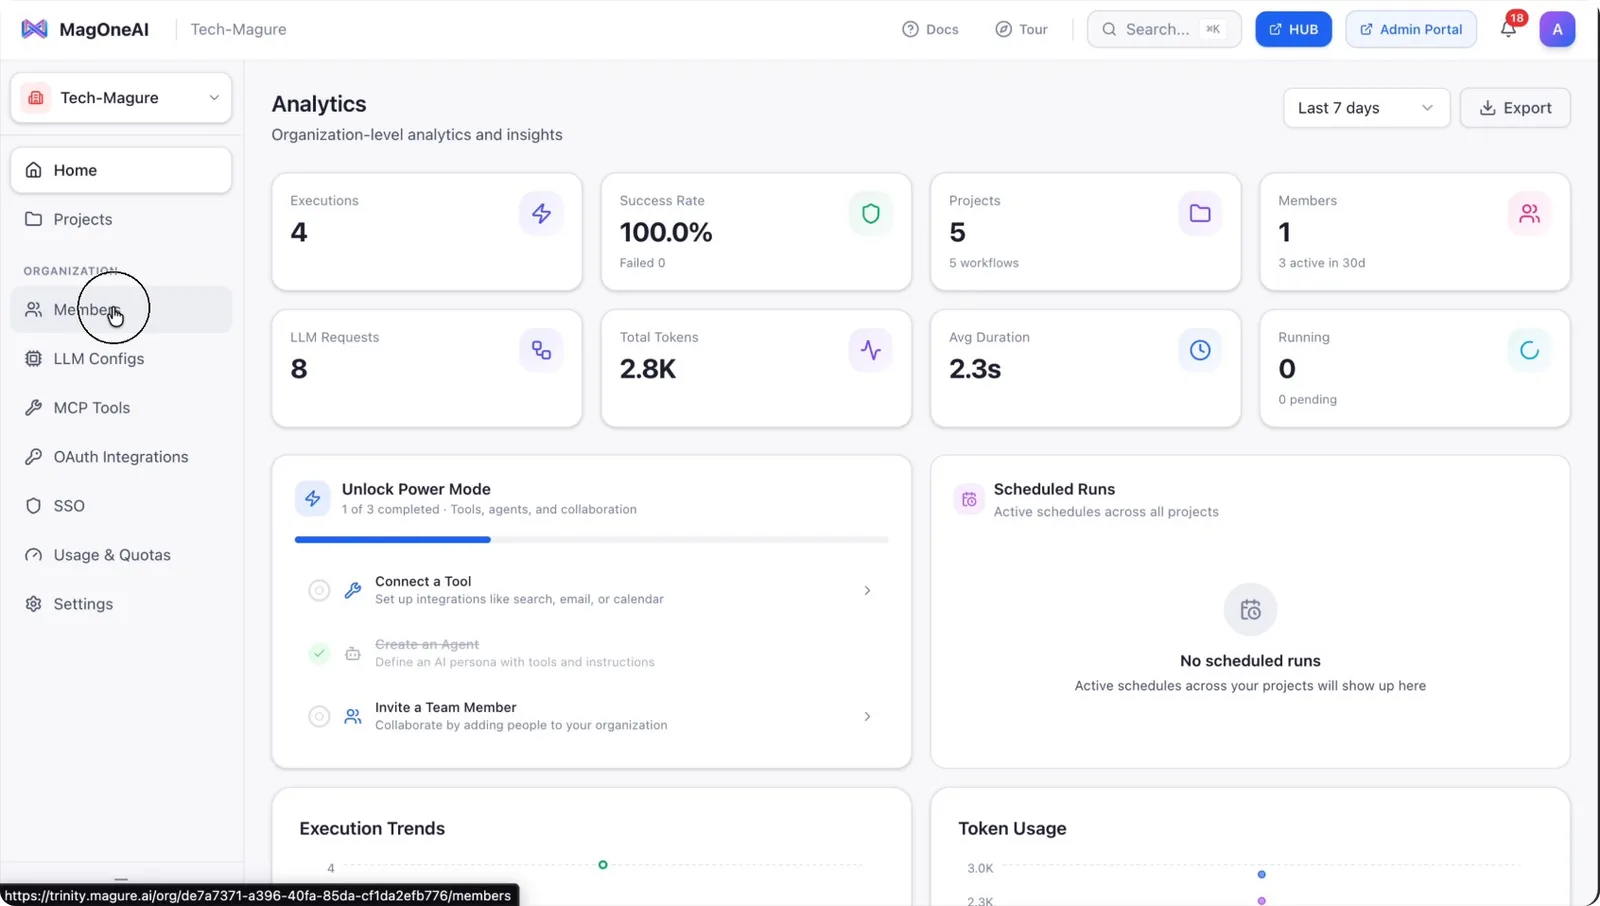Click the Search input field
The image size is (1600, 906).
pos(1164,29)
